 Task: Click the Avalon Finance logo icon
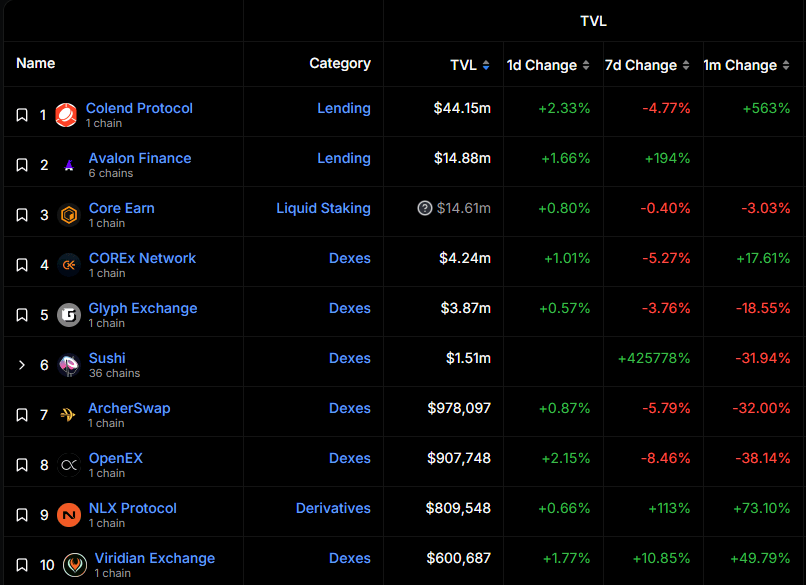click(69, 164)
